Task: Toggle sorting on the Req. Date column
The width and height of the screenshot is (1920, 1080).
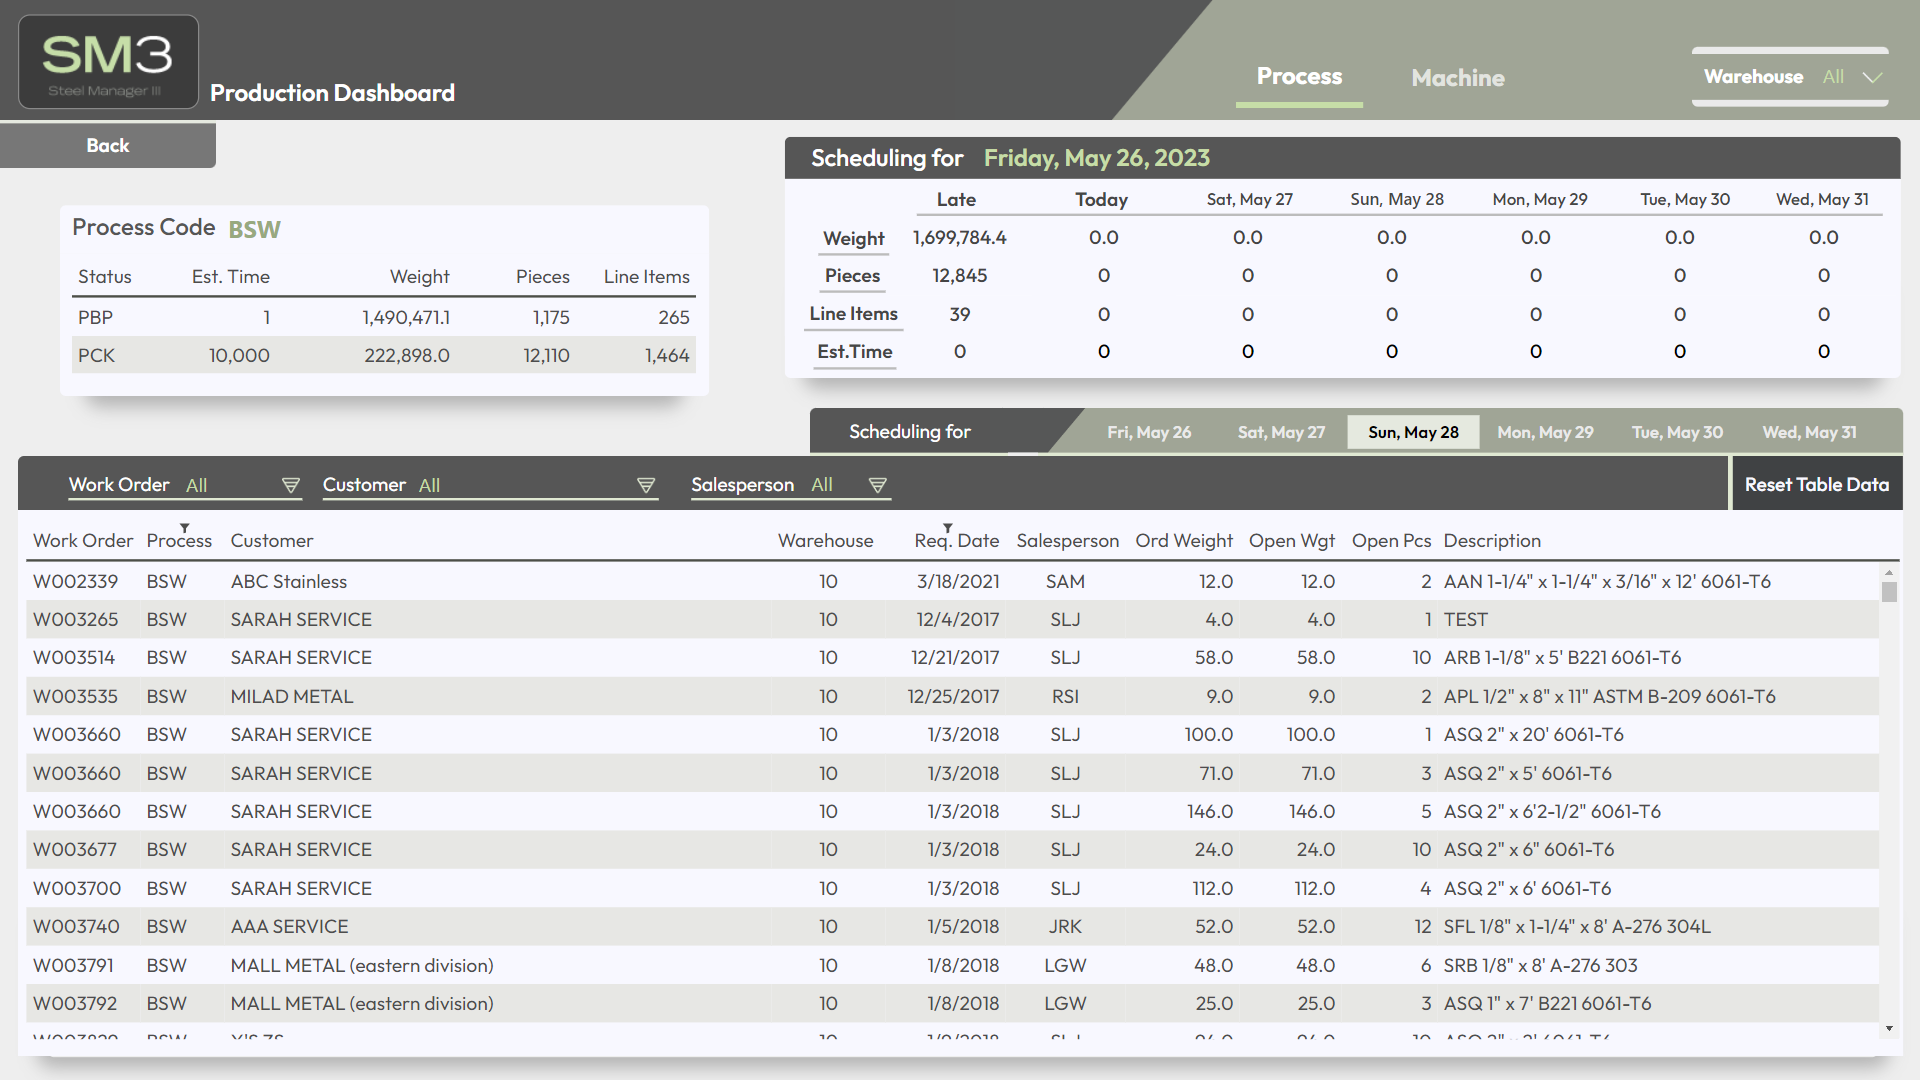Action: point(947,530)
